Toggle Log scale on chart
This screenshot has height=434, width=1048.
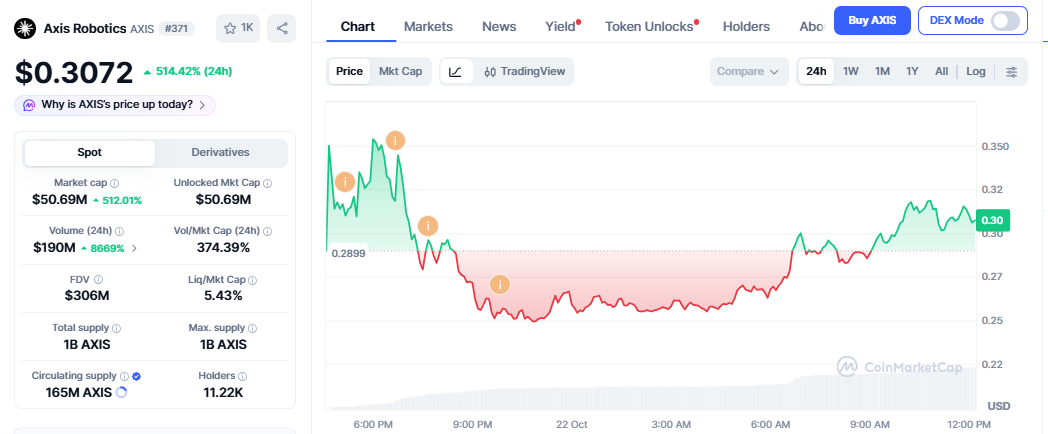(x=975, y=72)
